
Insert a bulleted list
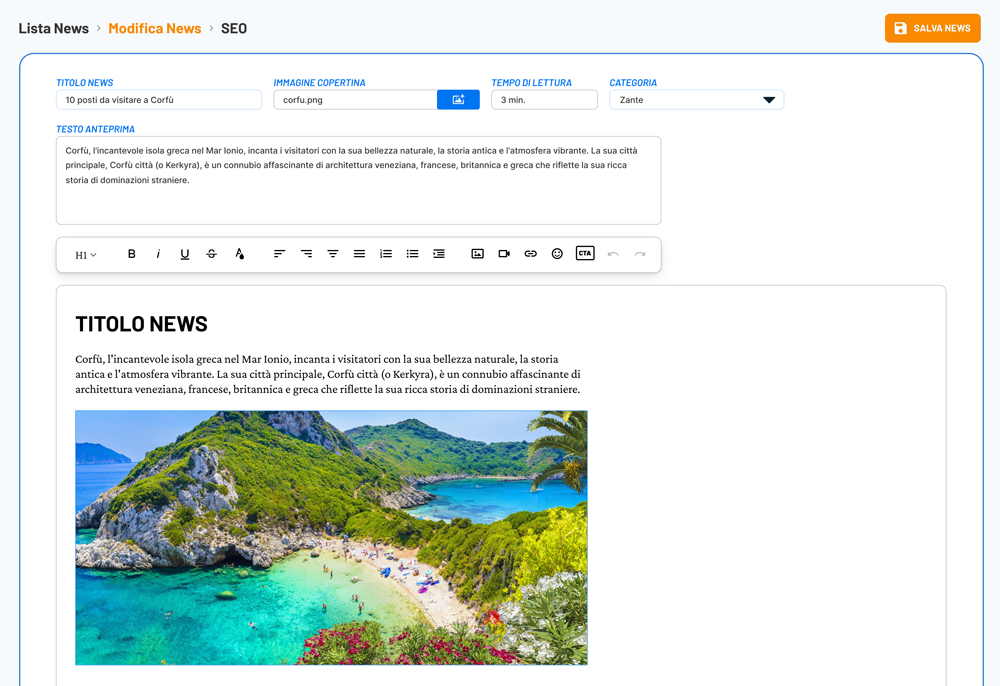pos(412,254)
